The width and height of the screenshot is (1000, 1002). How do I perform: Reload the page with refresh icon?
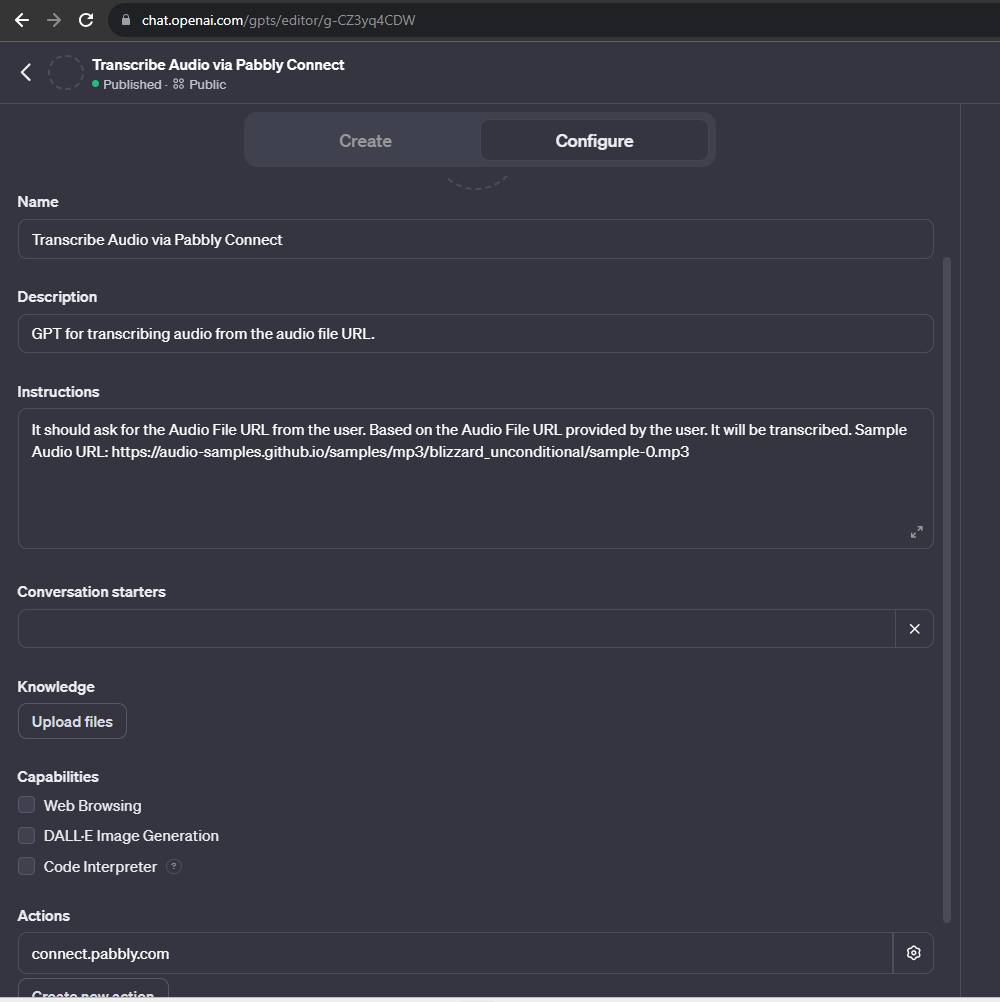[86, 20]
